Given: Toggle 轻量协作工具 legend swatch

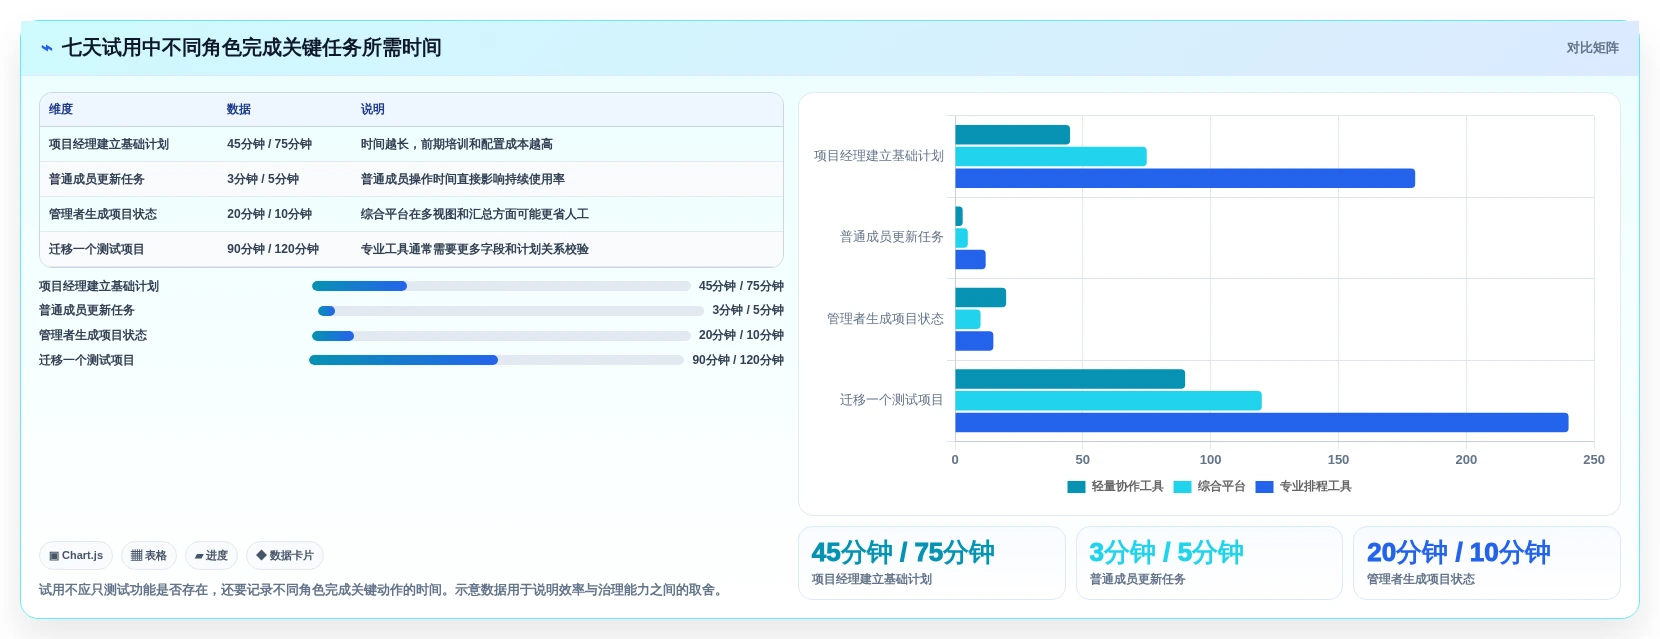Looking at the screenshot, I should point(1076,487).
